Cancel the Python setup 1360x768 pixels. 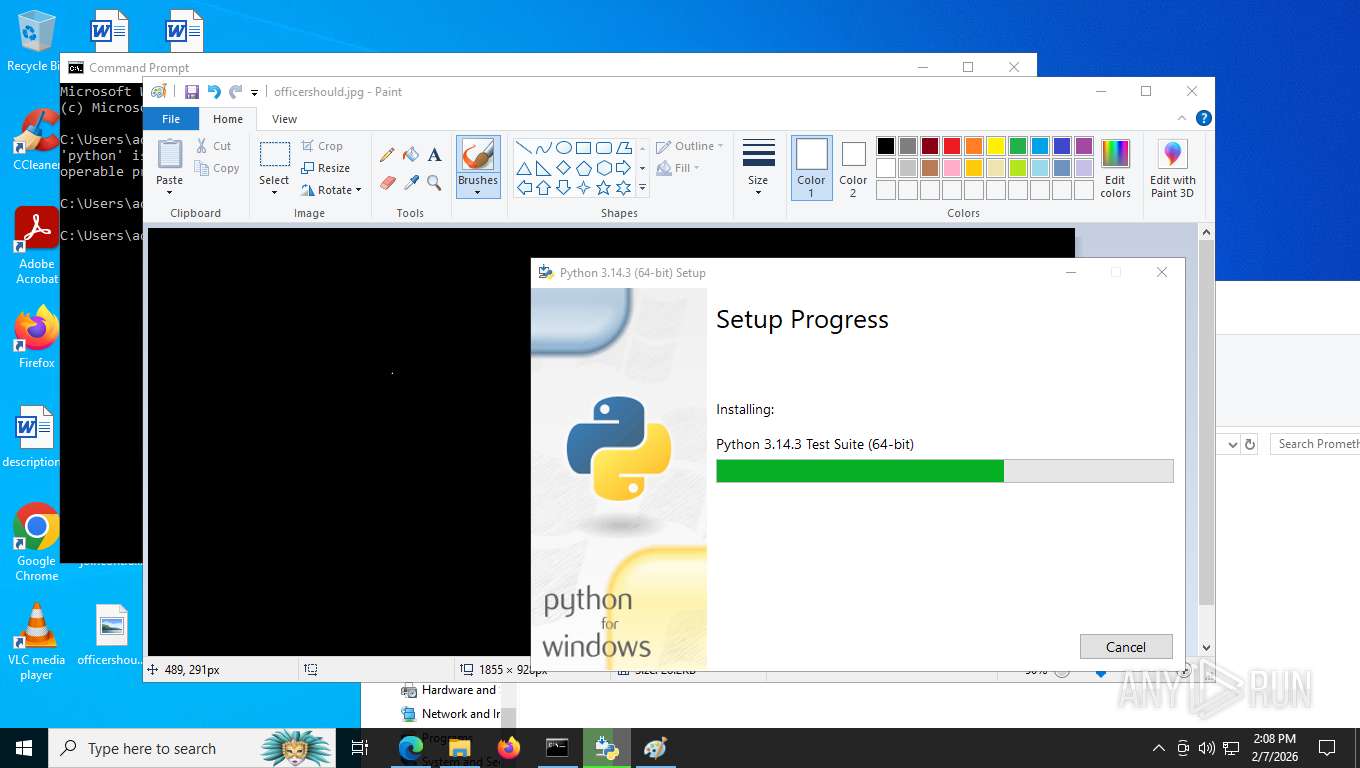1126,647
